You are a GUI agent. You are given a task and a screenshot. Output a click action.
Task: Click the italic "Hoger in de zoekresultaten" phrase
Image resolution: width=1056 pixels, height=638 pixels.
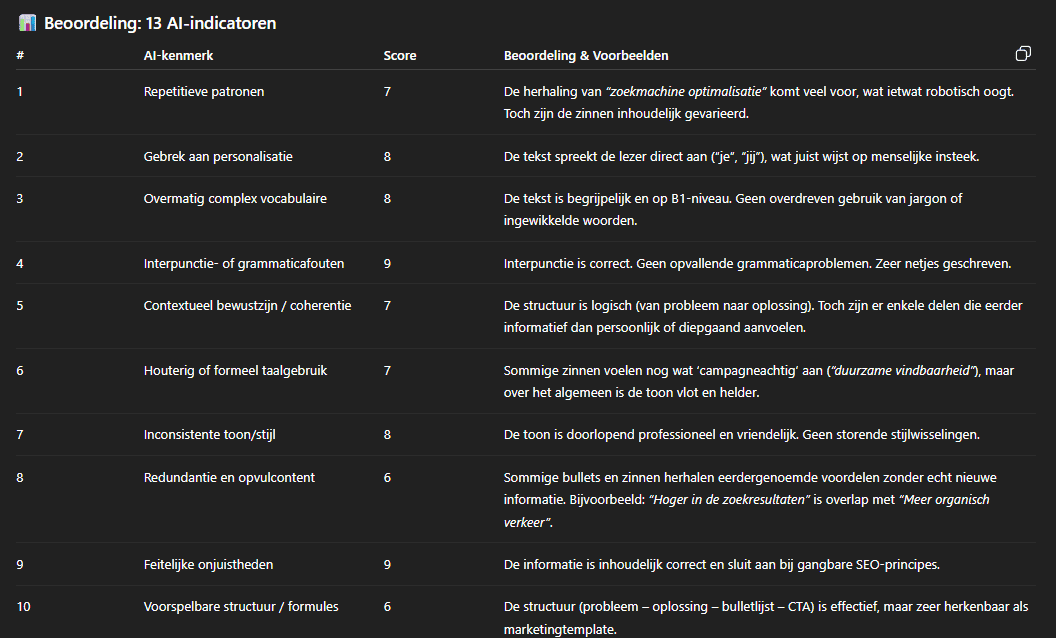pyautogui.click(x=728, y=499)
